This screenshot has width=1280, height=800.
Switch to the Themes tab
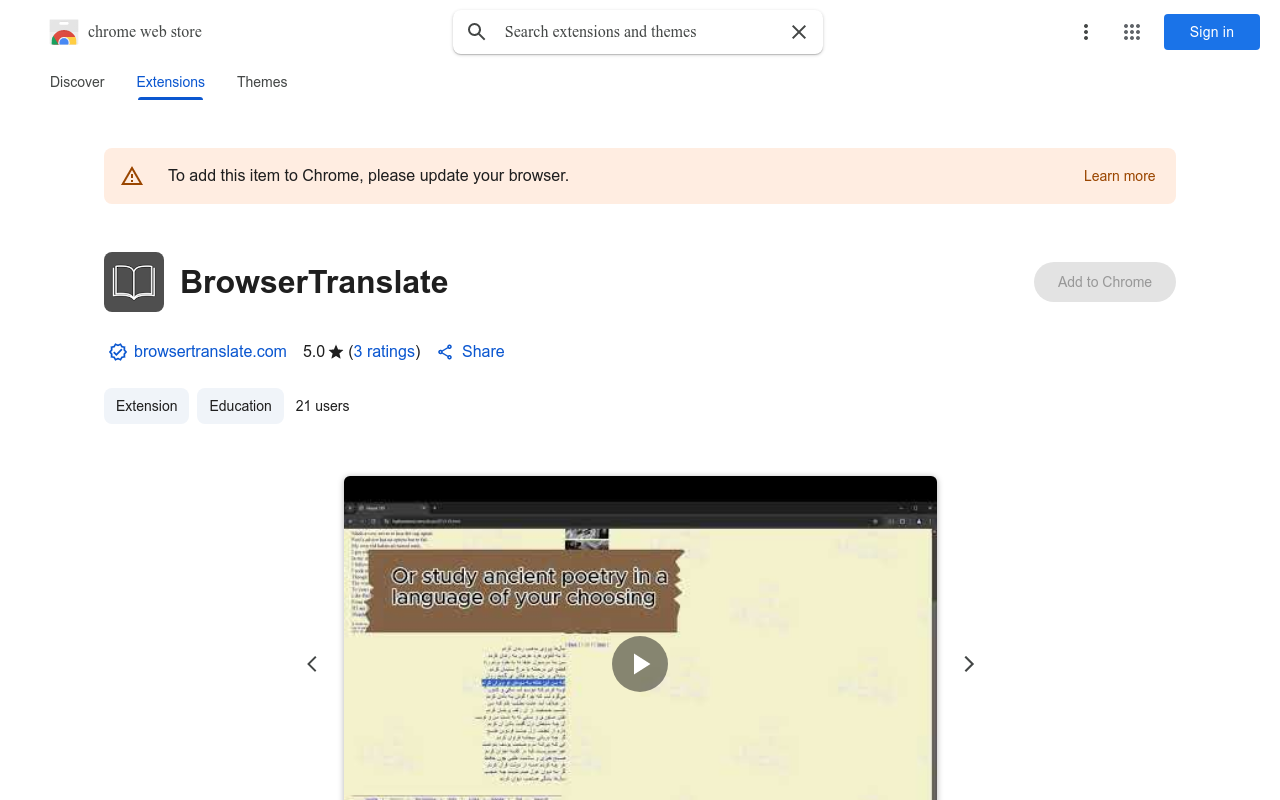[x=262, y=82]
